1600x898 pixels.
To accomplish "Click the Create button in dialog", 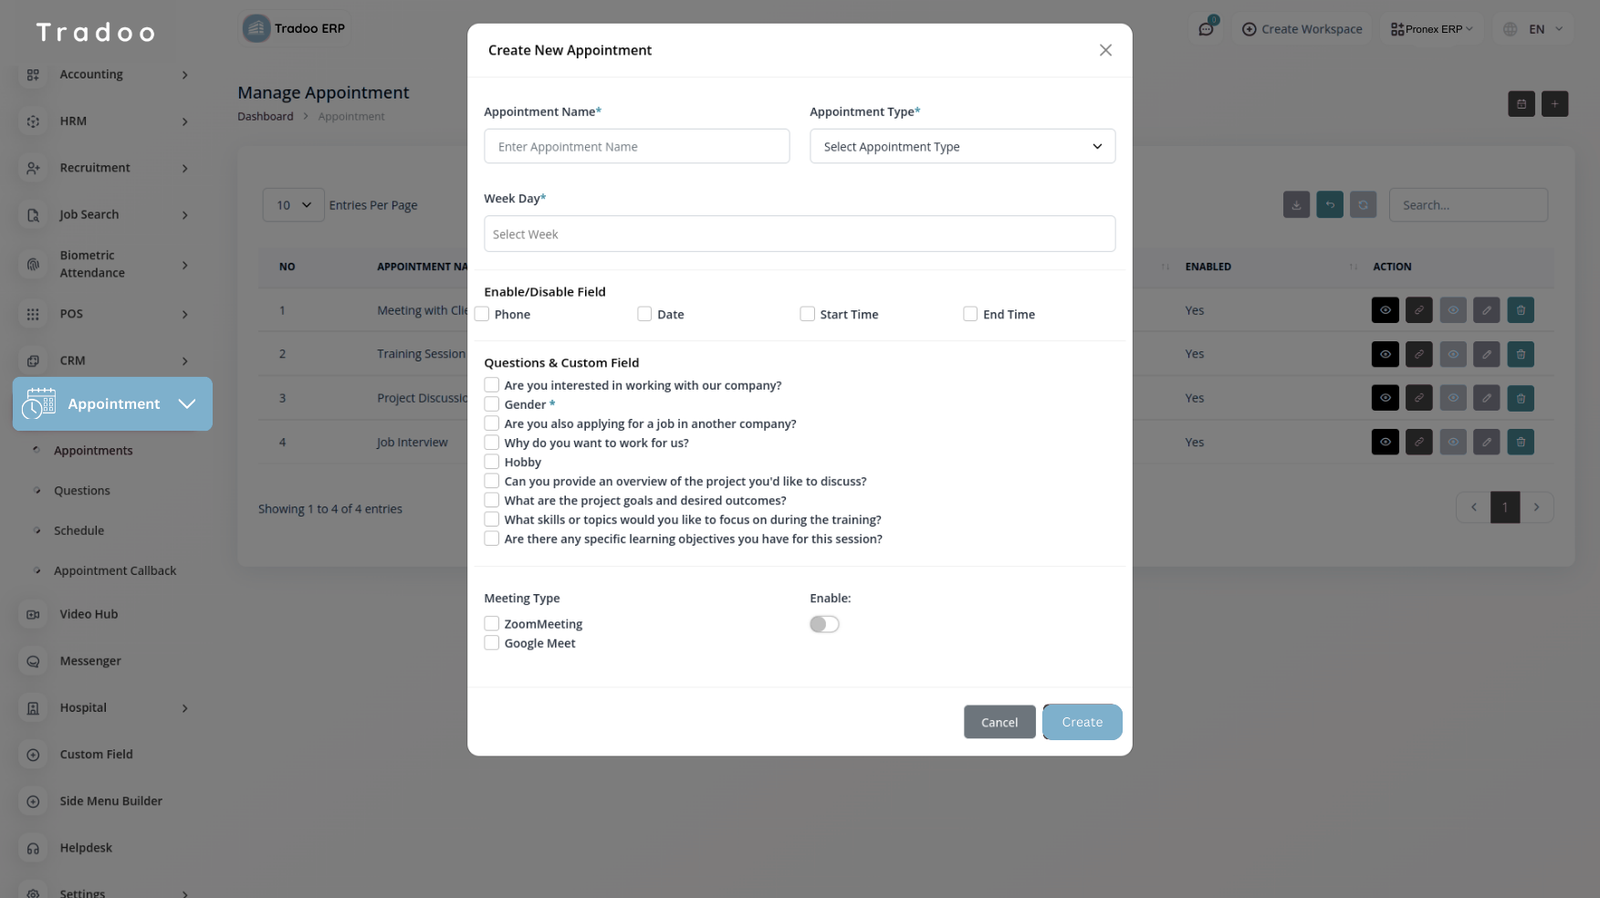I will (1081, 722).
